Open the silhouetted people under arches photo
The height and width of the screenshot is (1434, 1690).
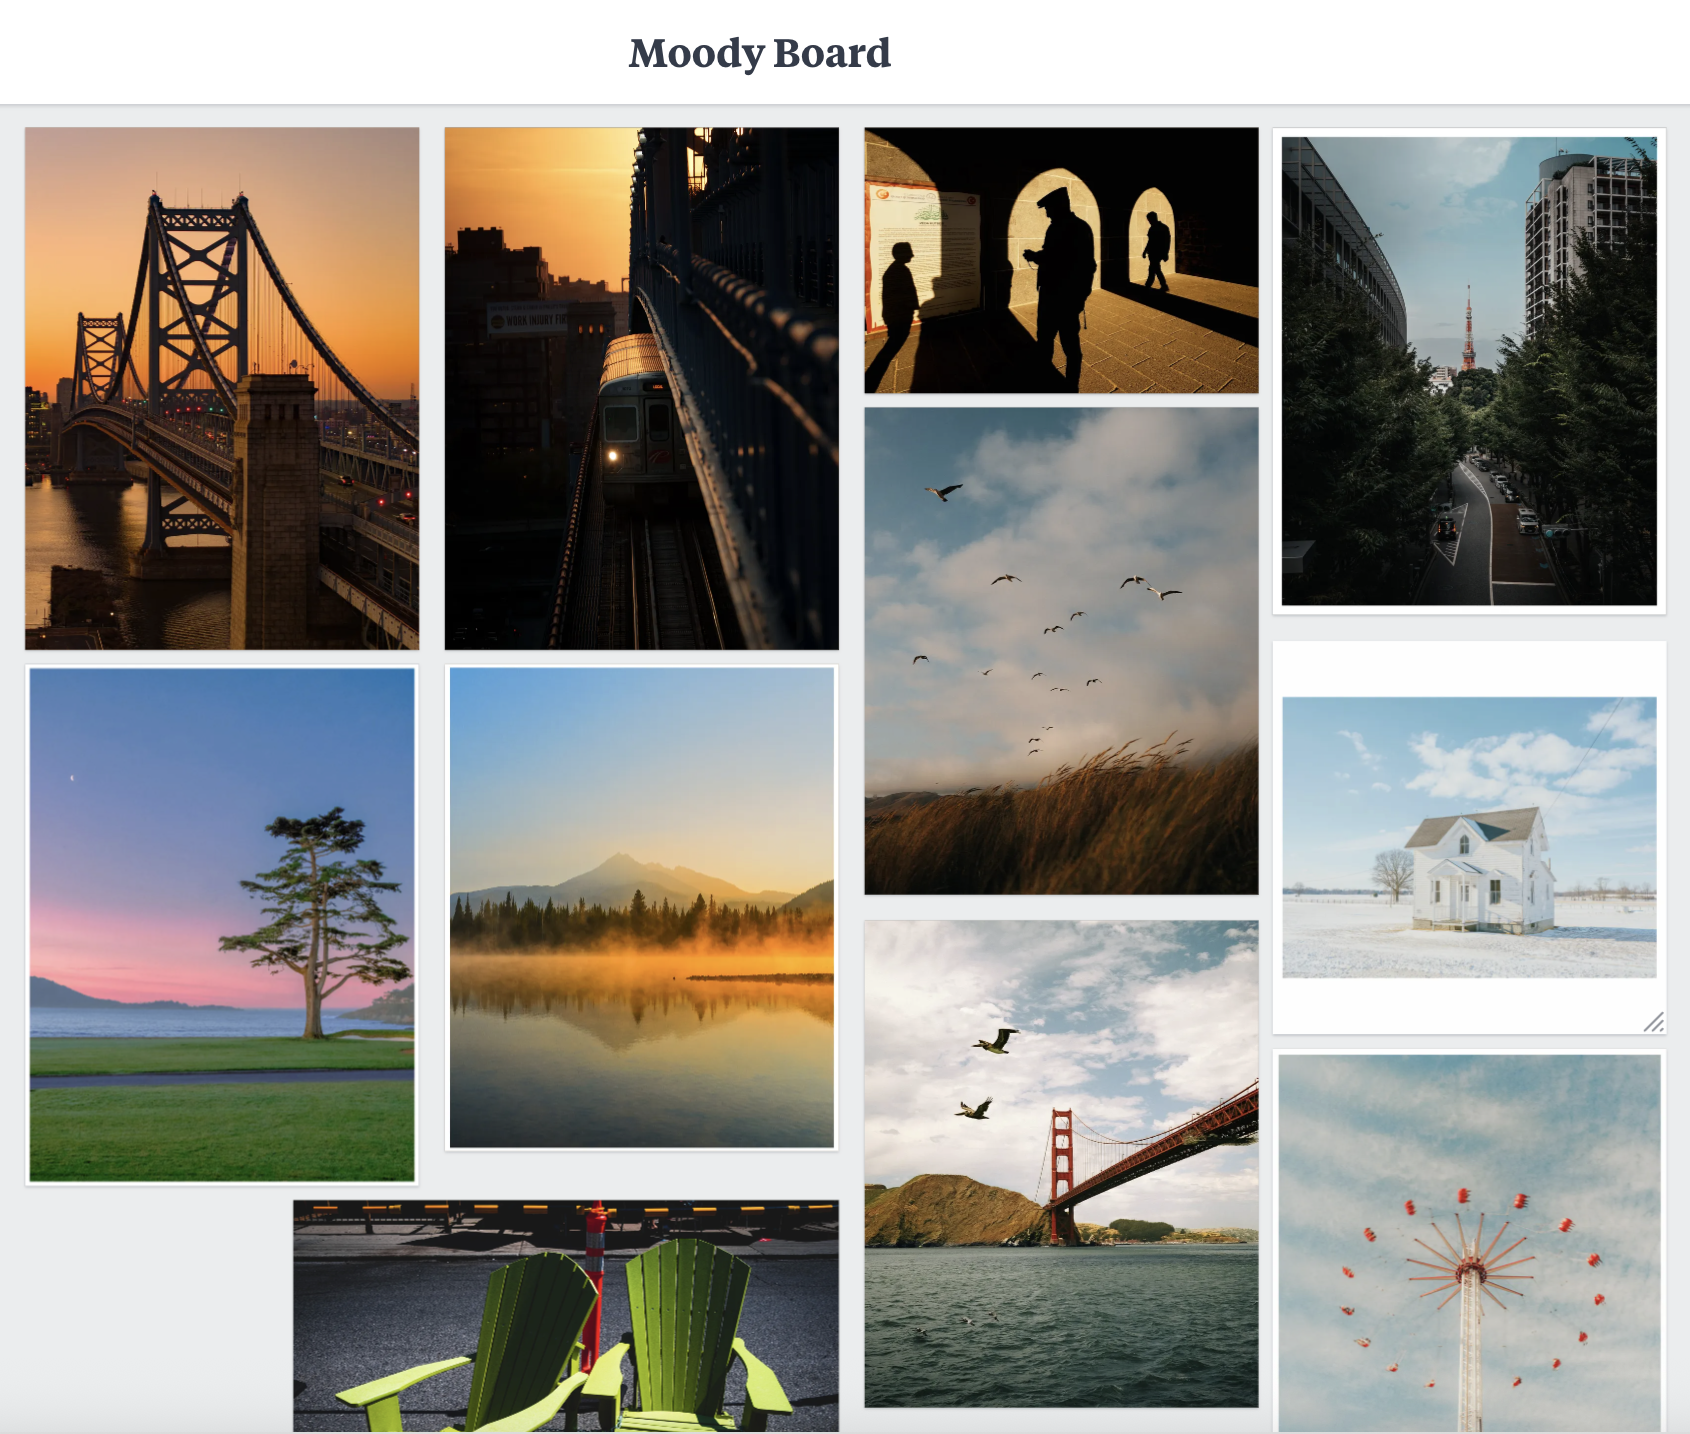tap(1061, 260)
